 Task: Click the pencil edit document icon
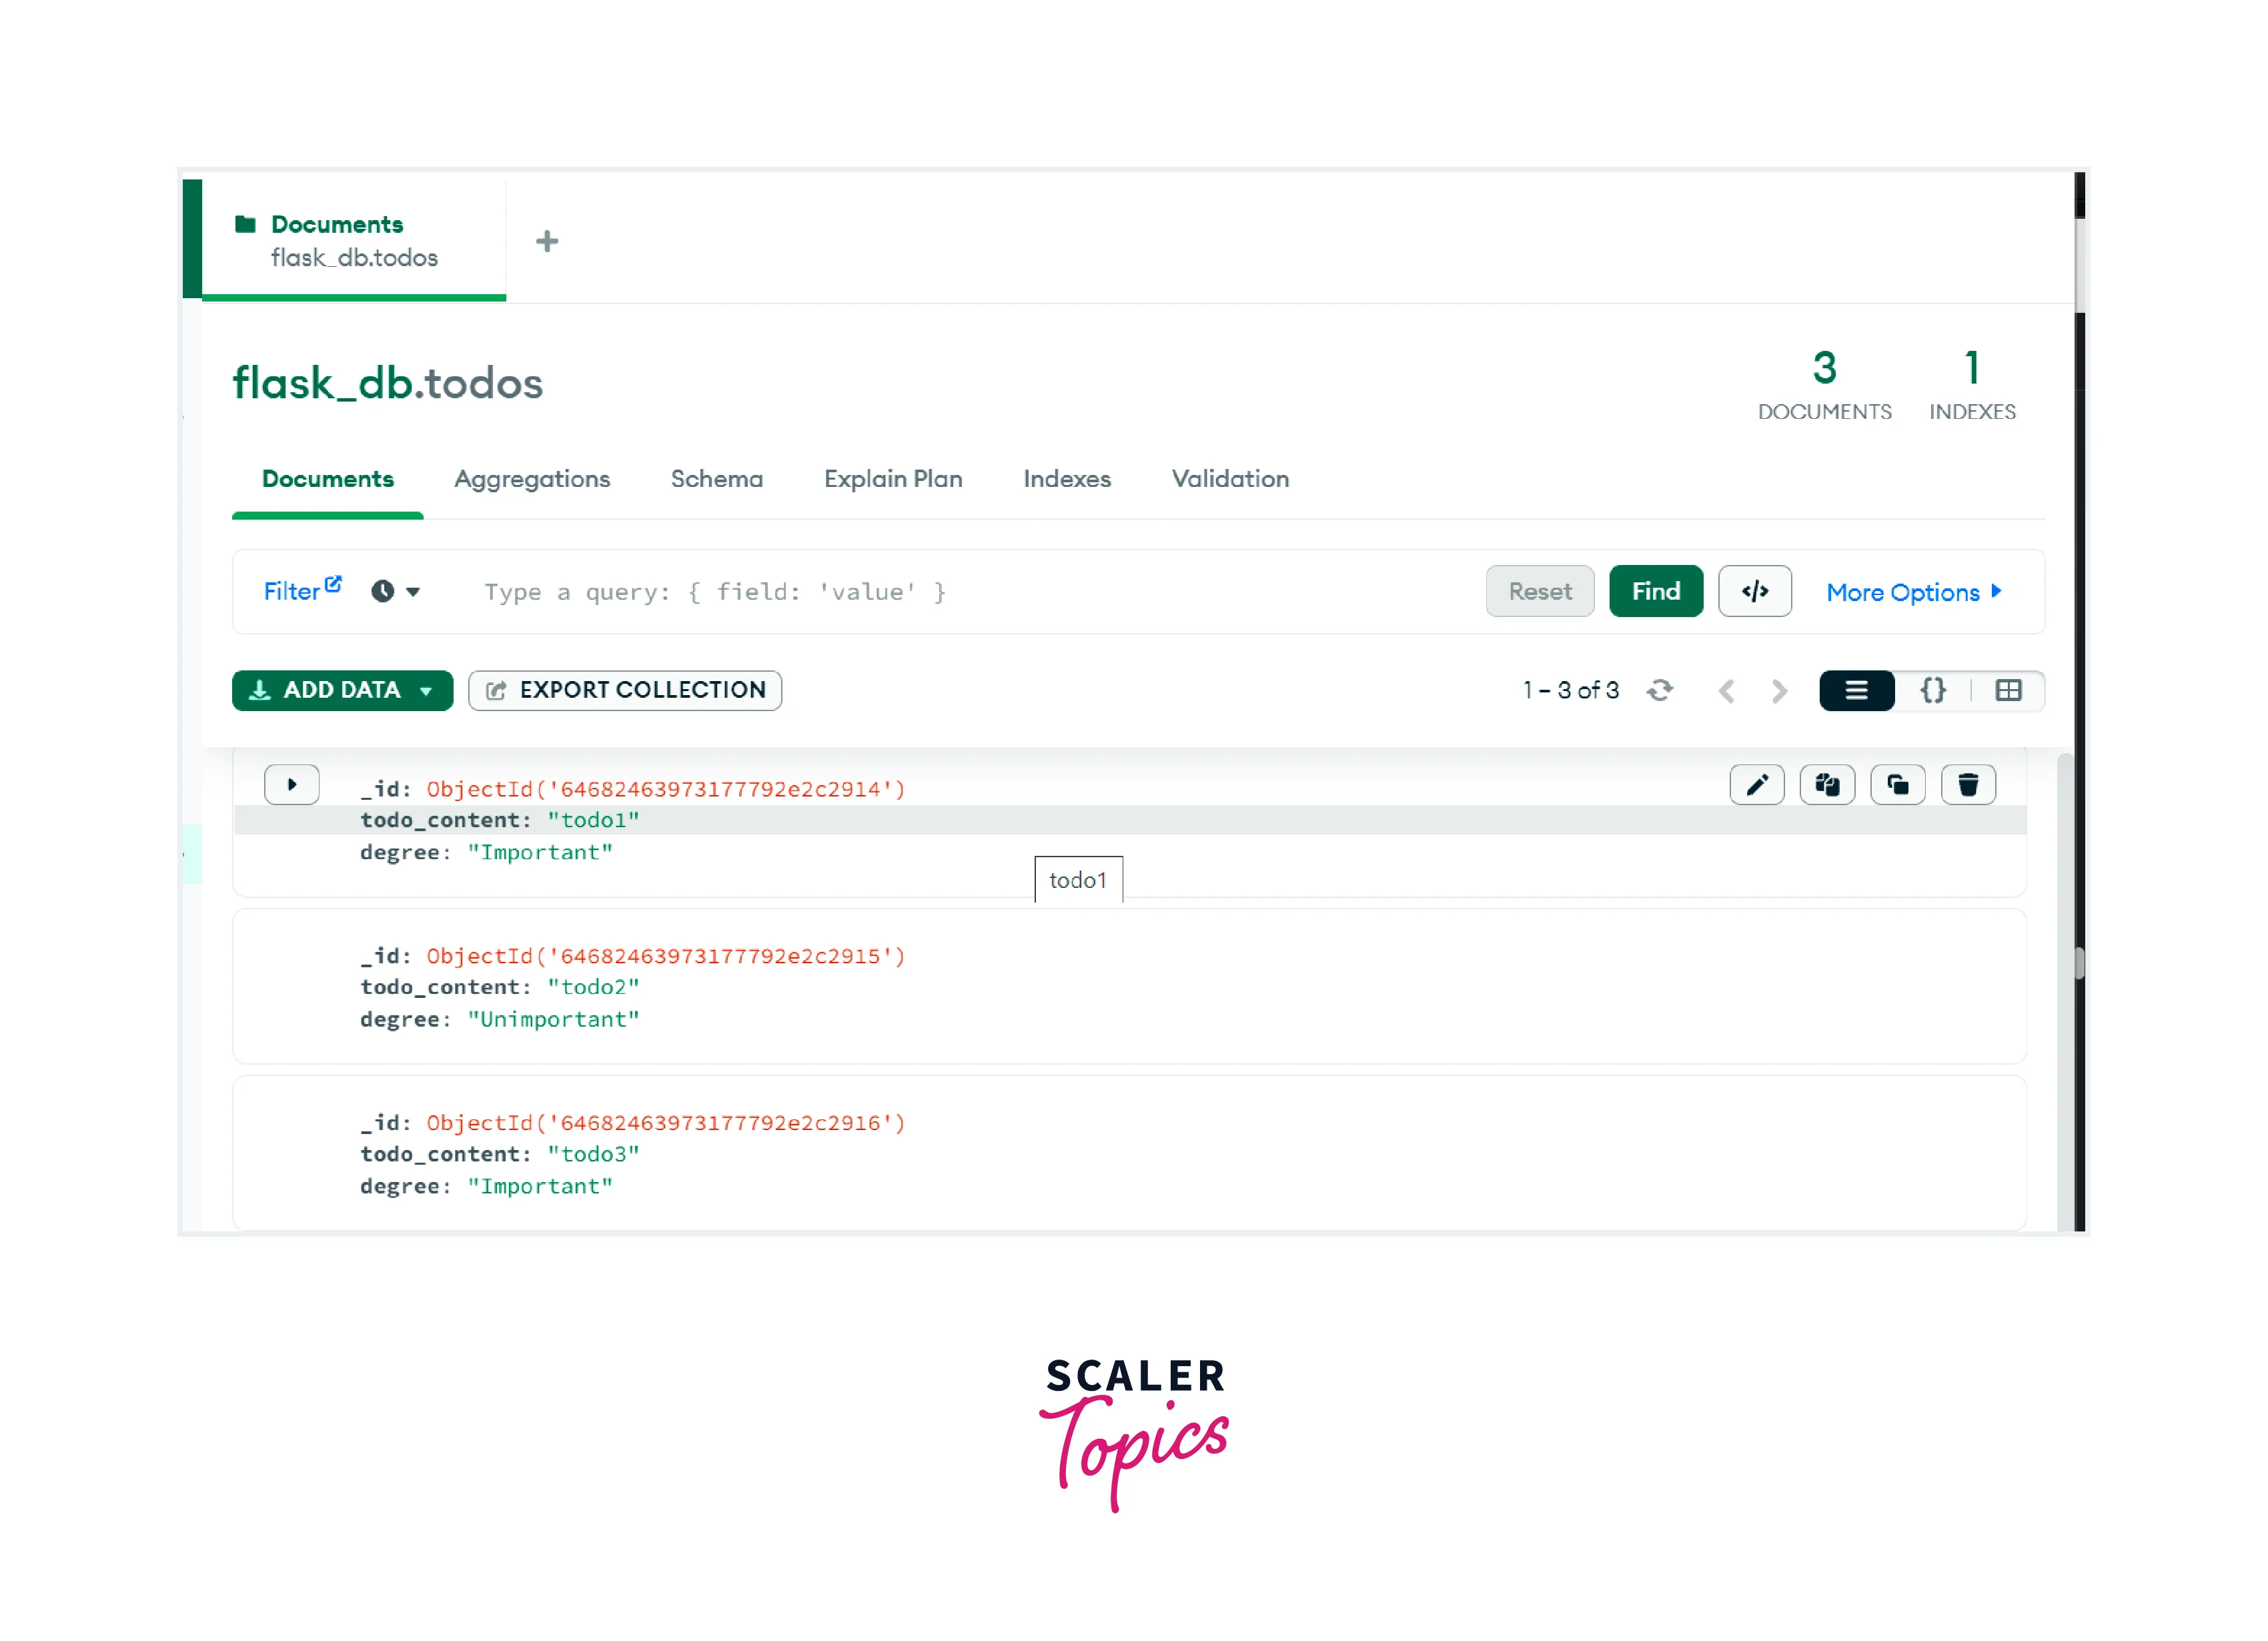click(1756, 785)
